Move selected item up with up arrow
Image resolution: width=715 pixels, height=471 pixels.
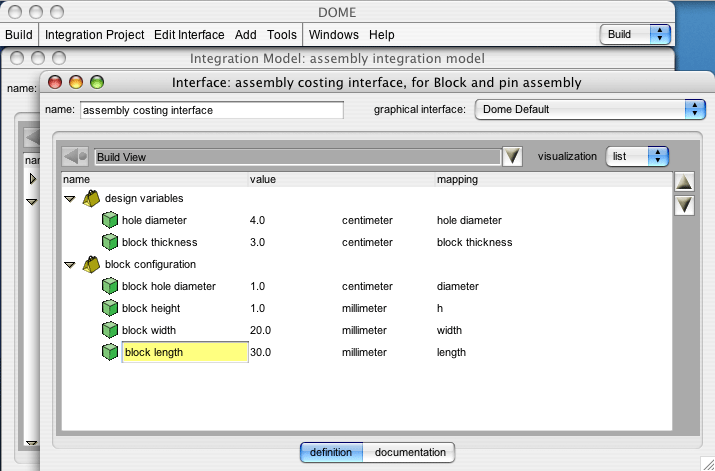[684, 182]
